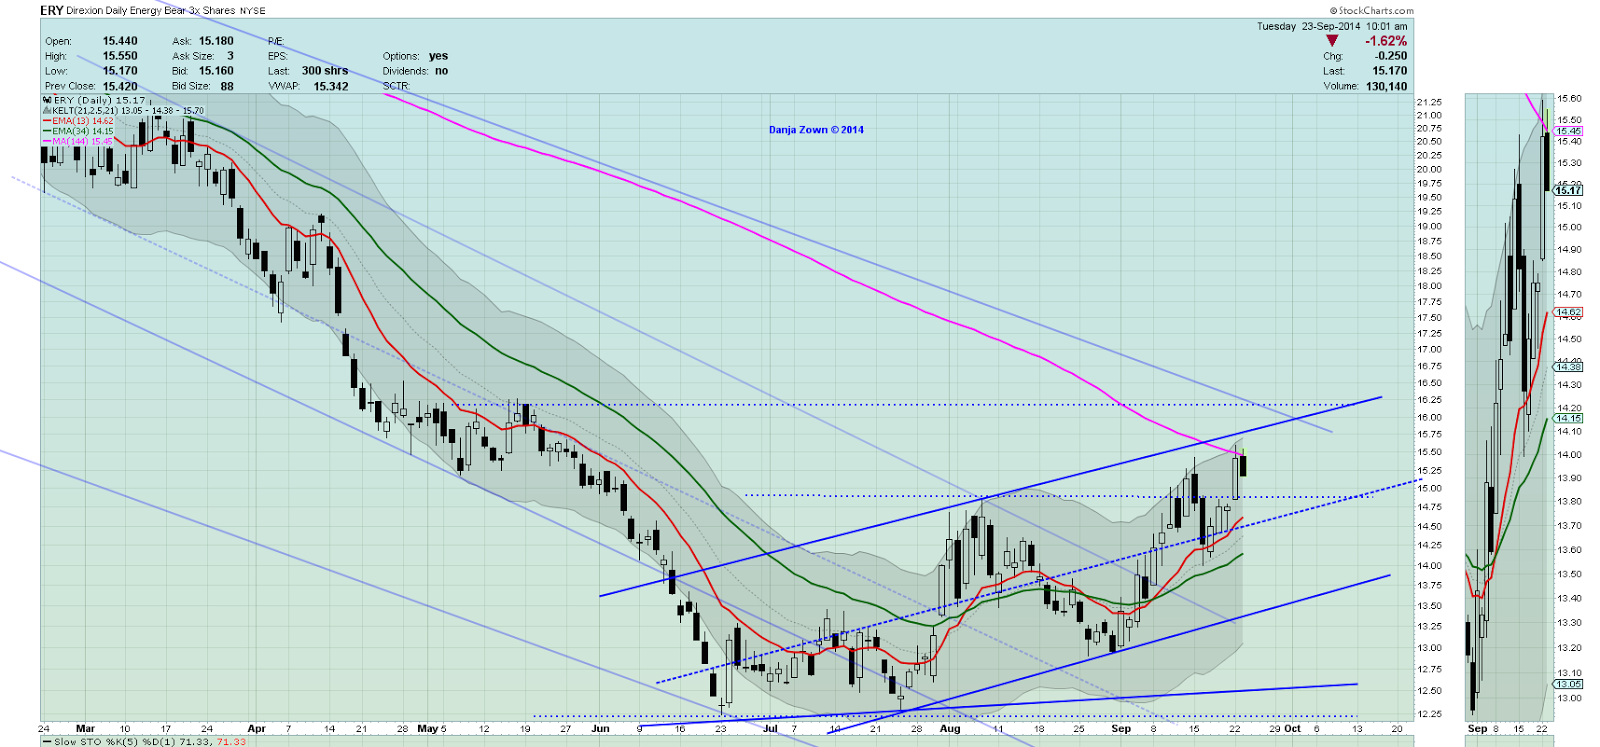Screen dimensions: 1600x747
Task: Click the Dividends 'no' value
Action: click(x=441, y=71)
